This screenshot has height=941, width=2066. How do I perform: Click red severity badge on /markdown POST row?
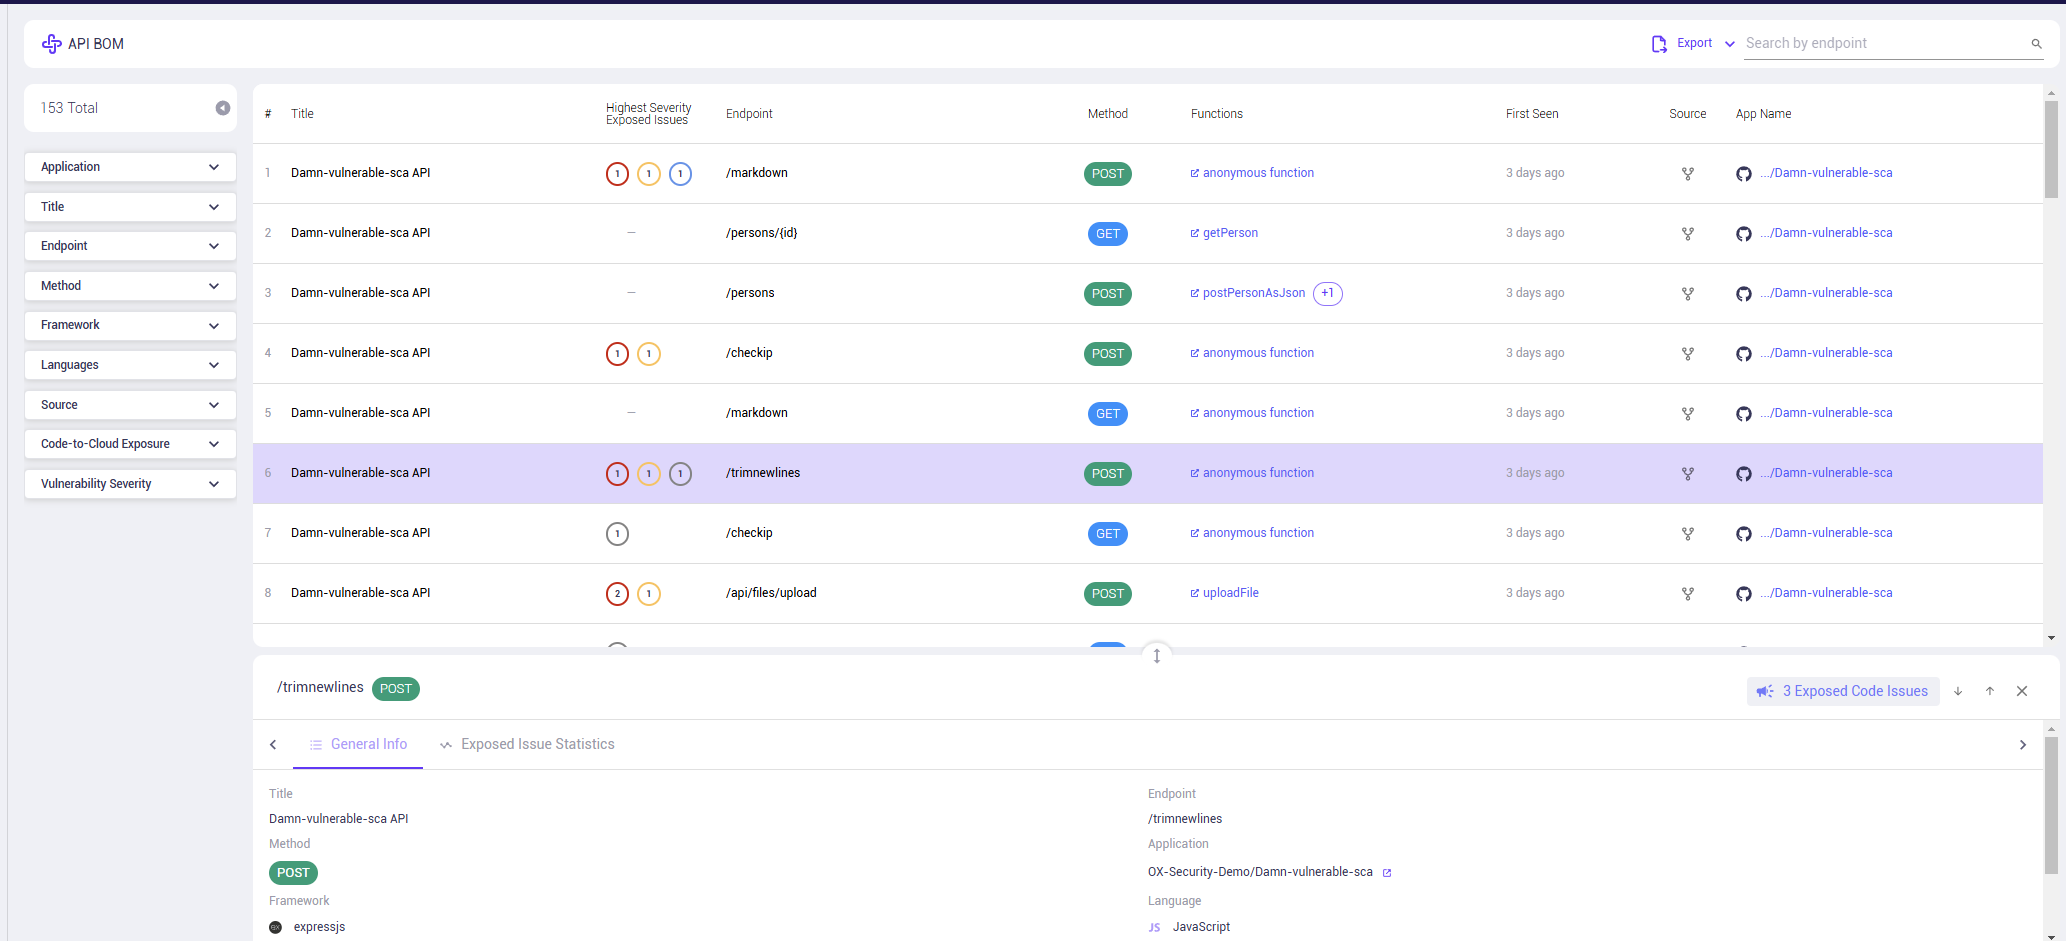[x=618, y=174]
